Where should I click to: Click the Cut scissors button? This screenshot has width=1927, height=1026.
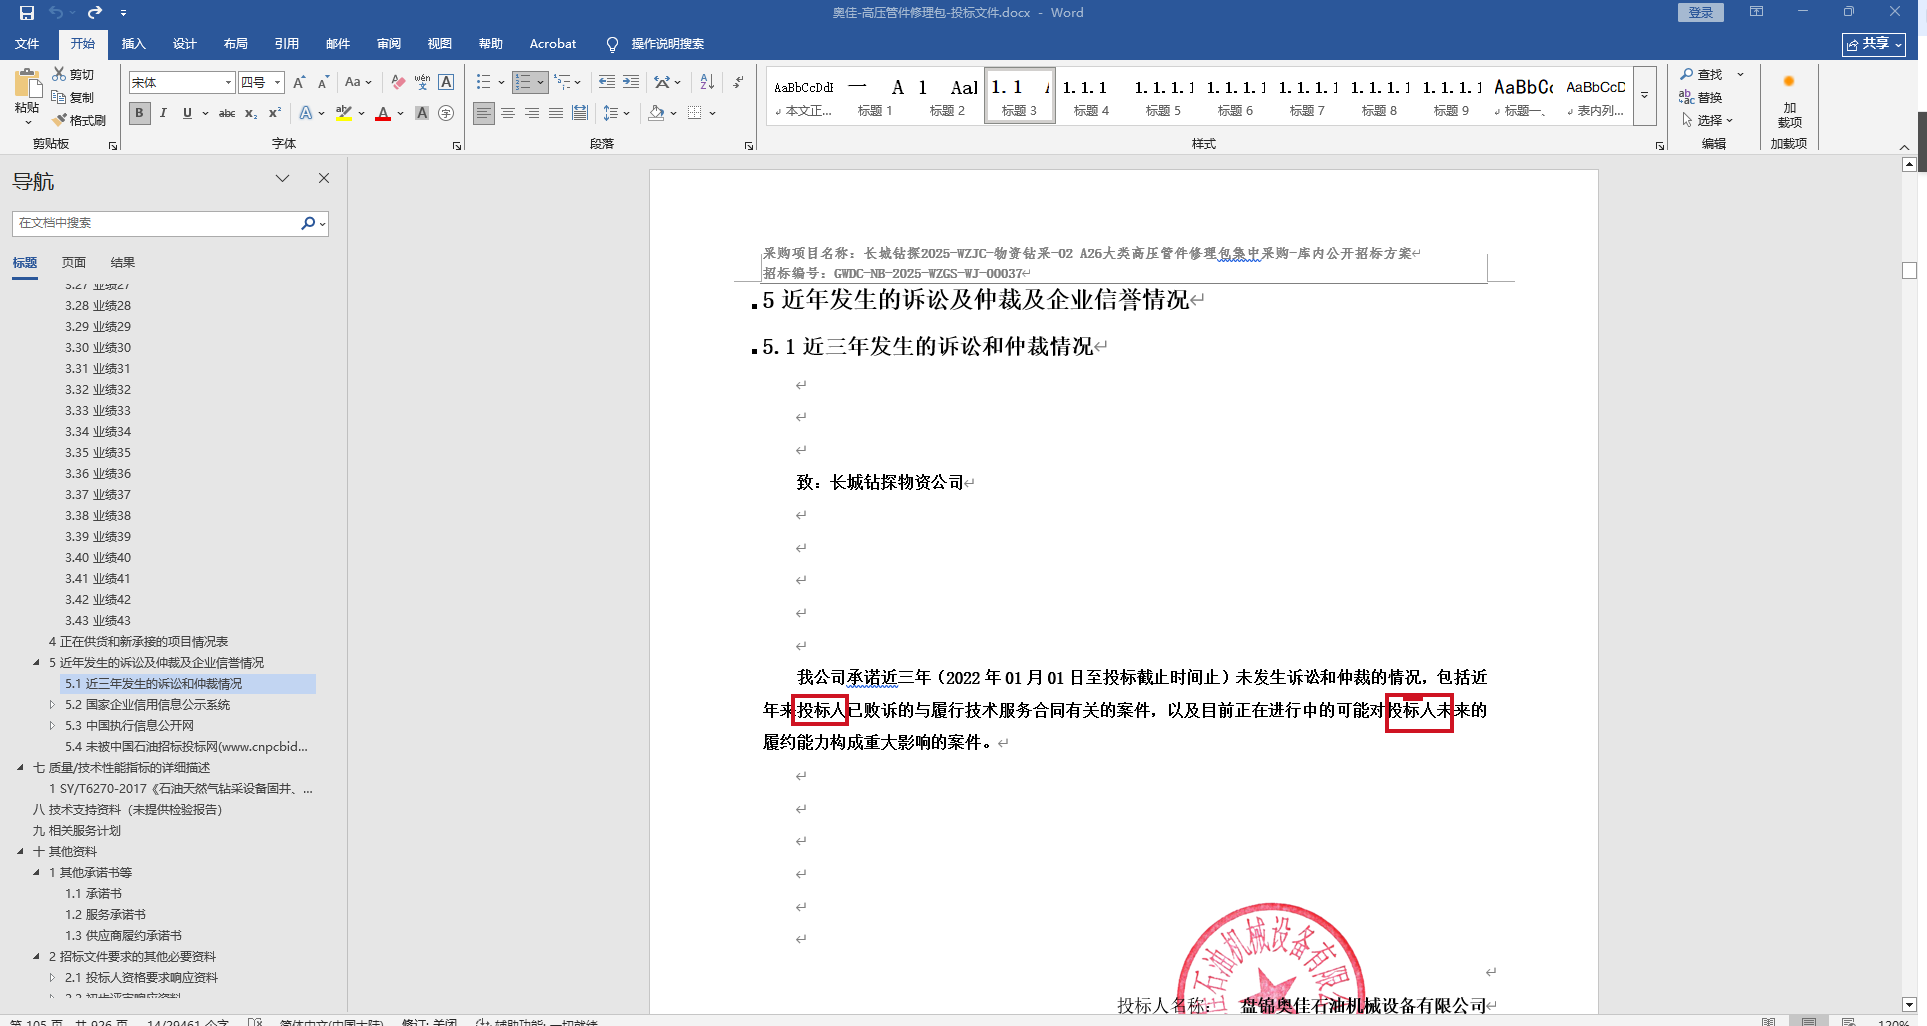click(x=73, y=75)
